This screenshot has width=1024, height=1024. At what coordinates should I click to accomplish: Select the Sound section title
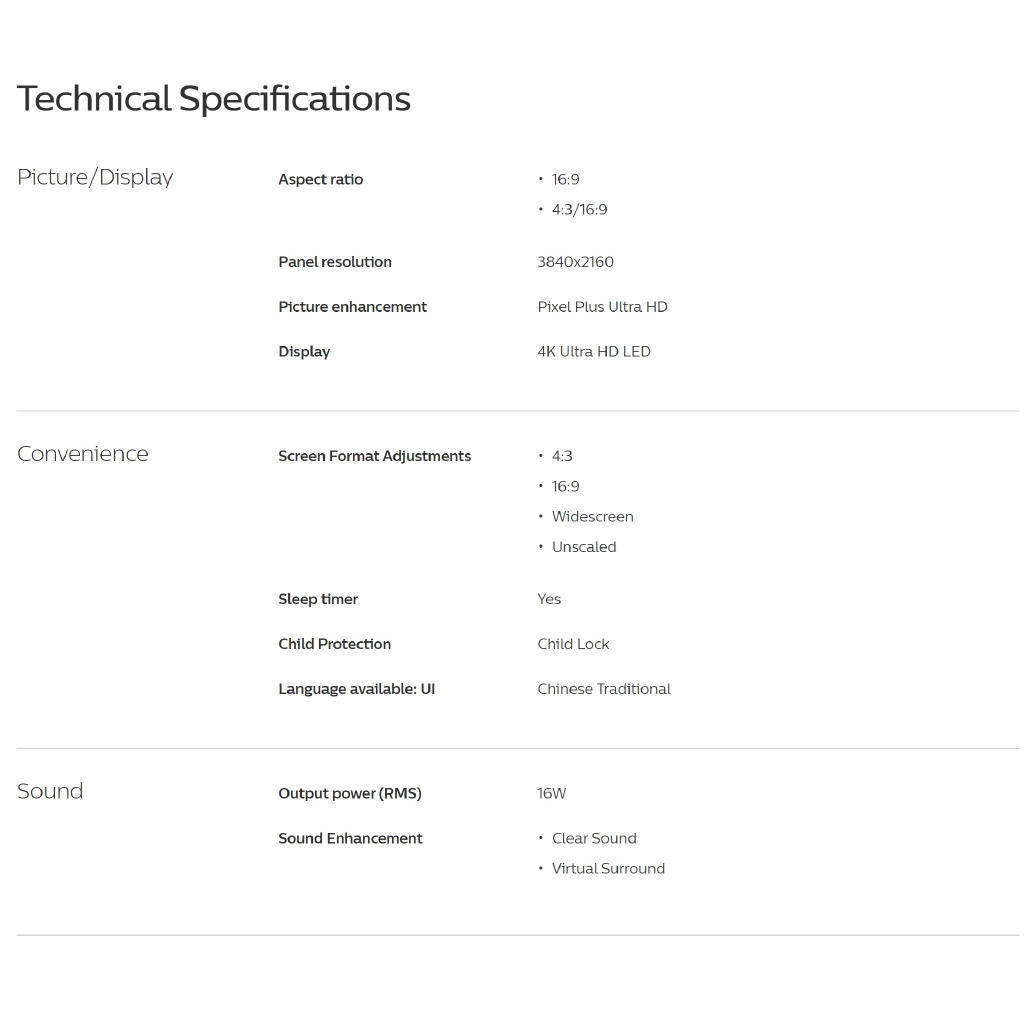50,791
